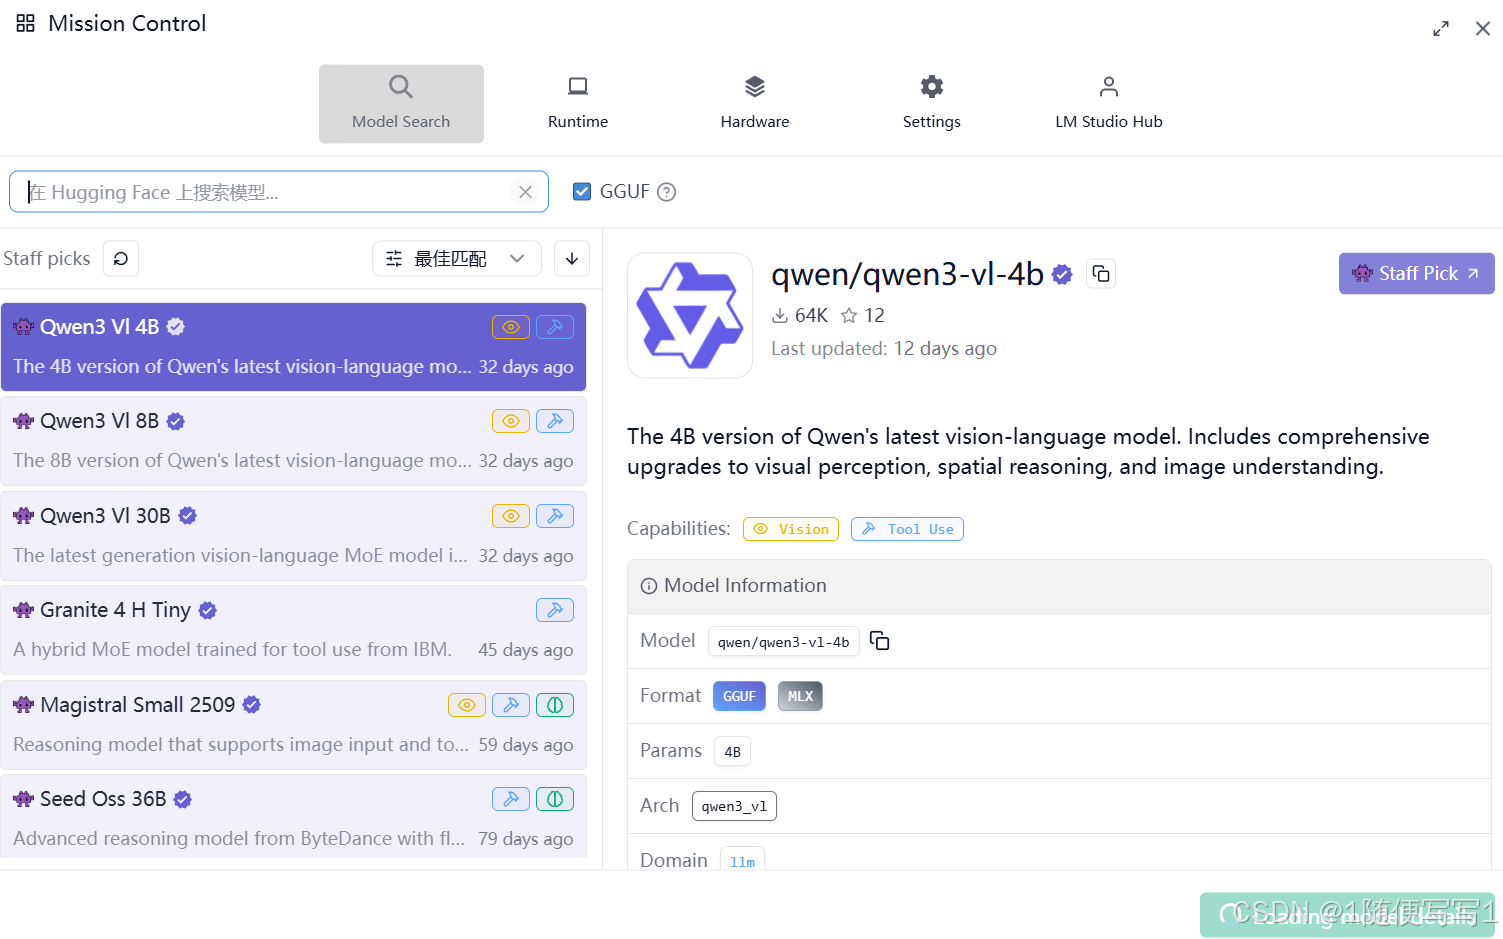The image size is (1503, 939).
Task: Clear the search field with the X
Action: click(525, 191)
